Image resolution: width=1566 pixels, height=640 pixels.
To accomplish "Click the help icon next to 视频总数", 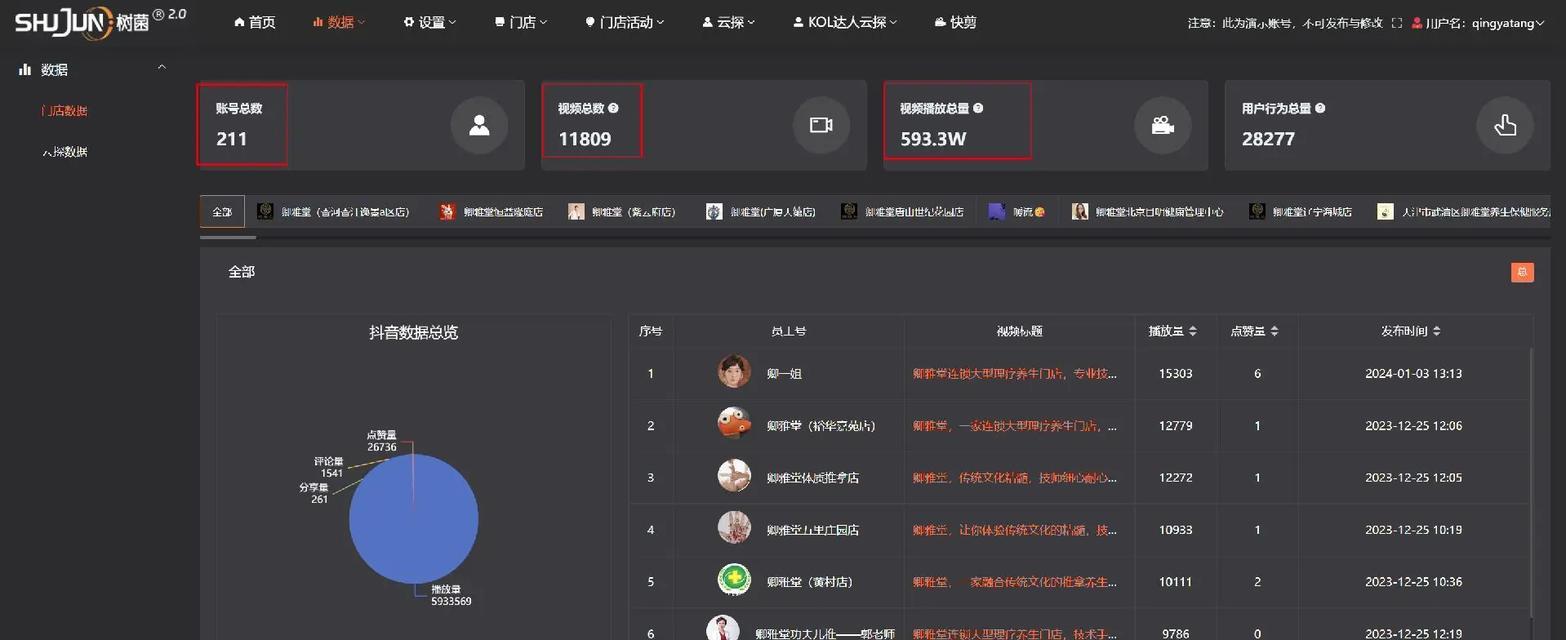I will (x=613, y=108).
